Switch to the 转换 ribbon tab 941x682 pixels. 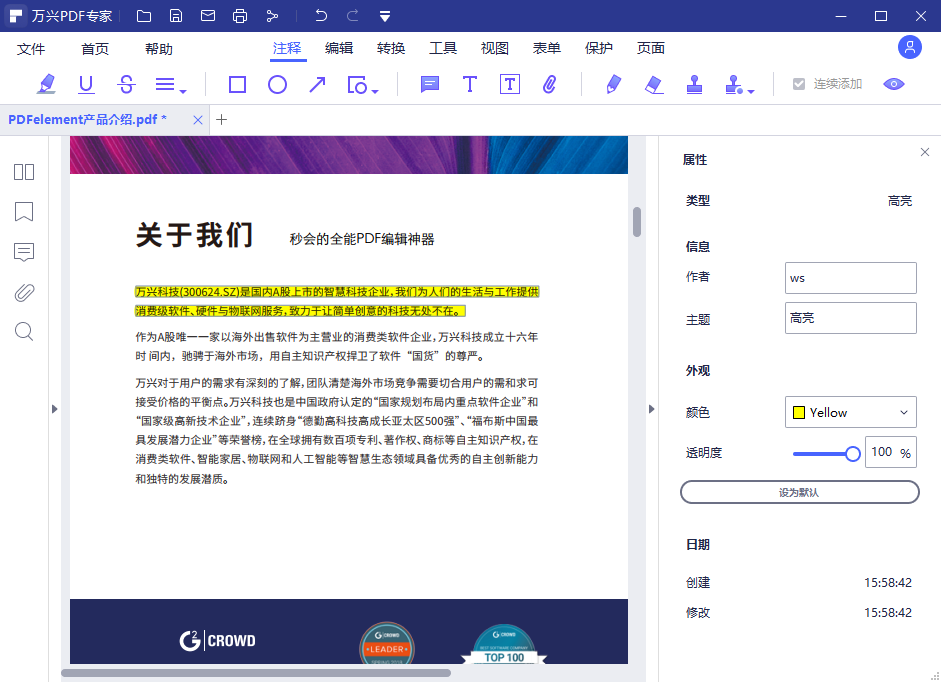(x=391, y=48)
